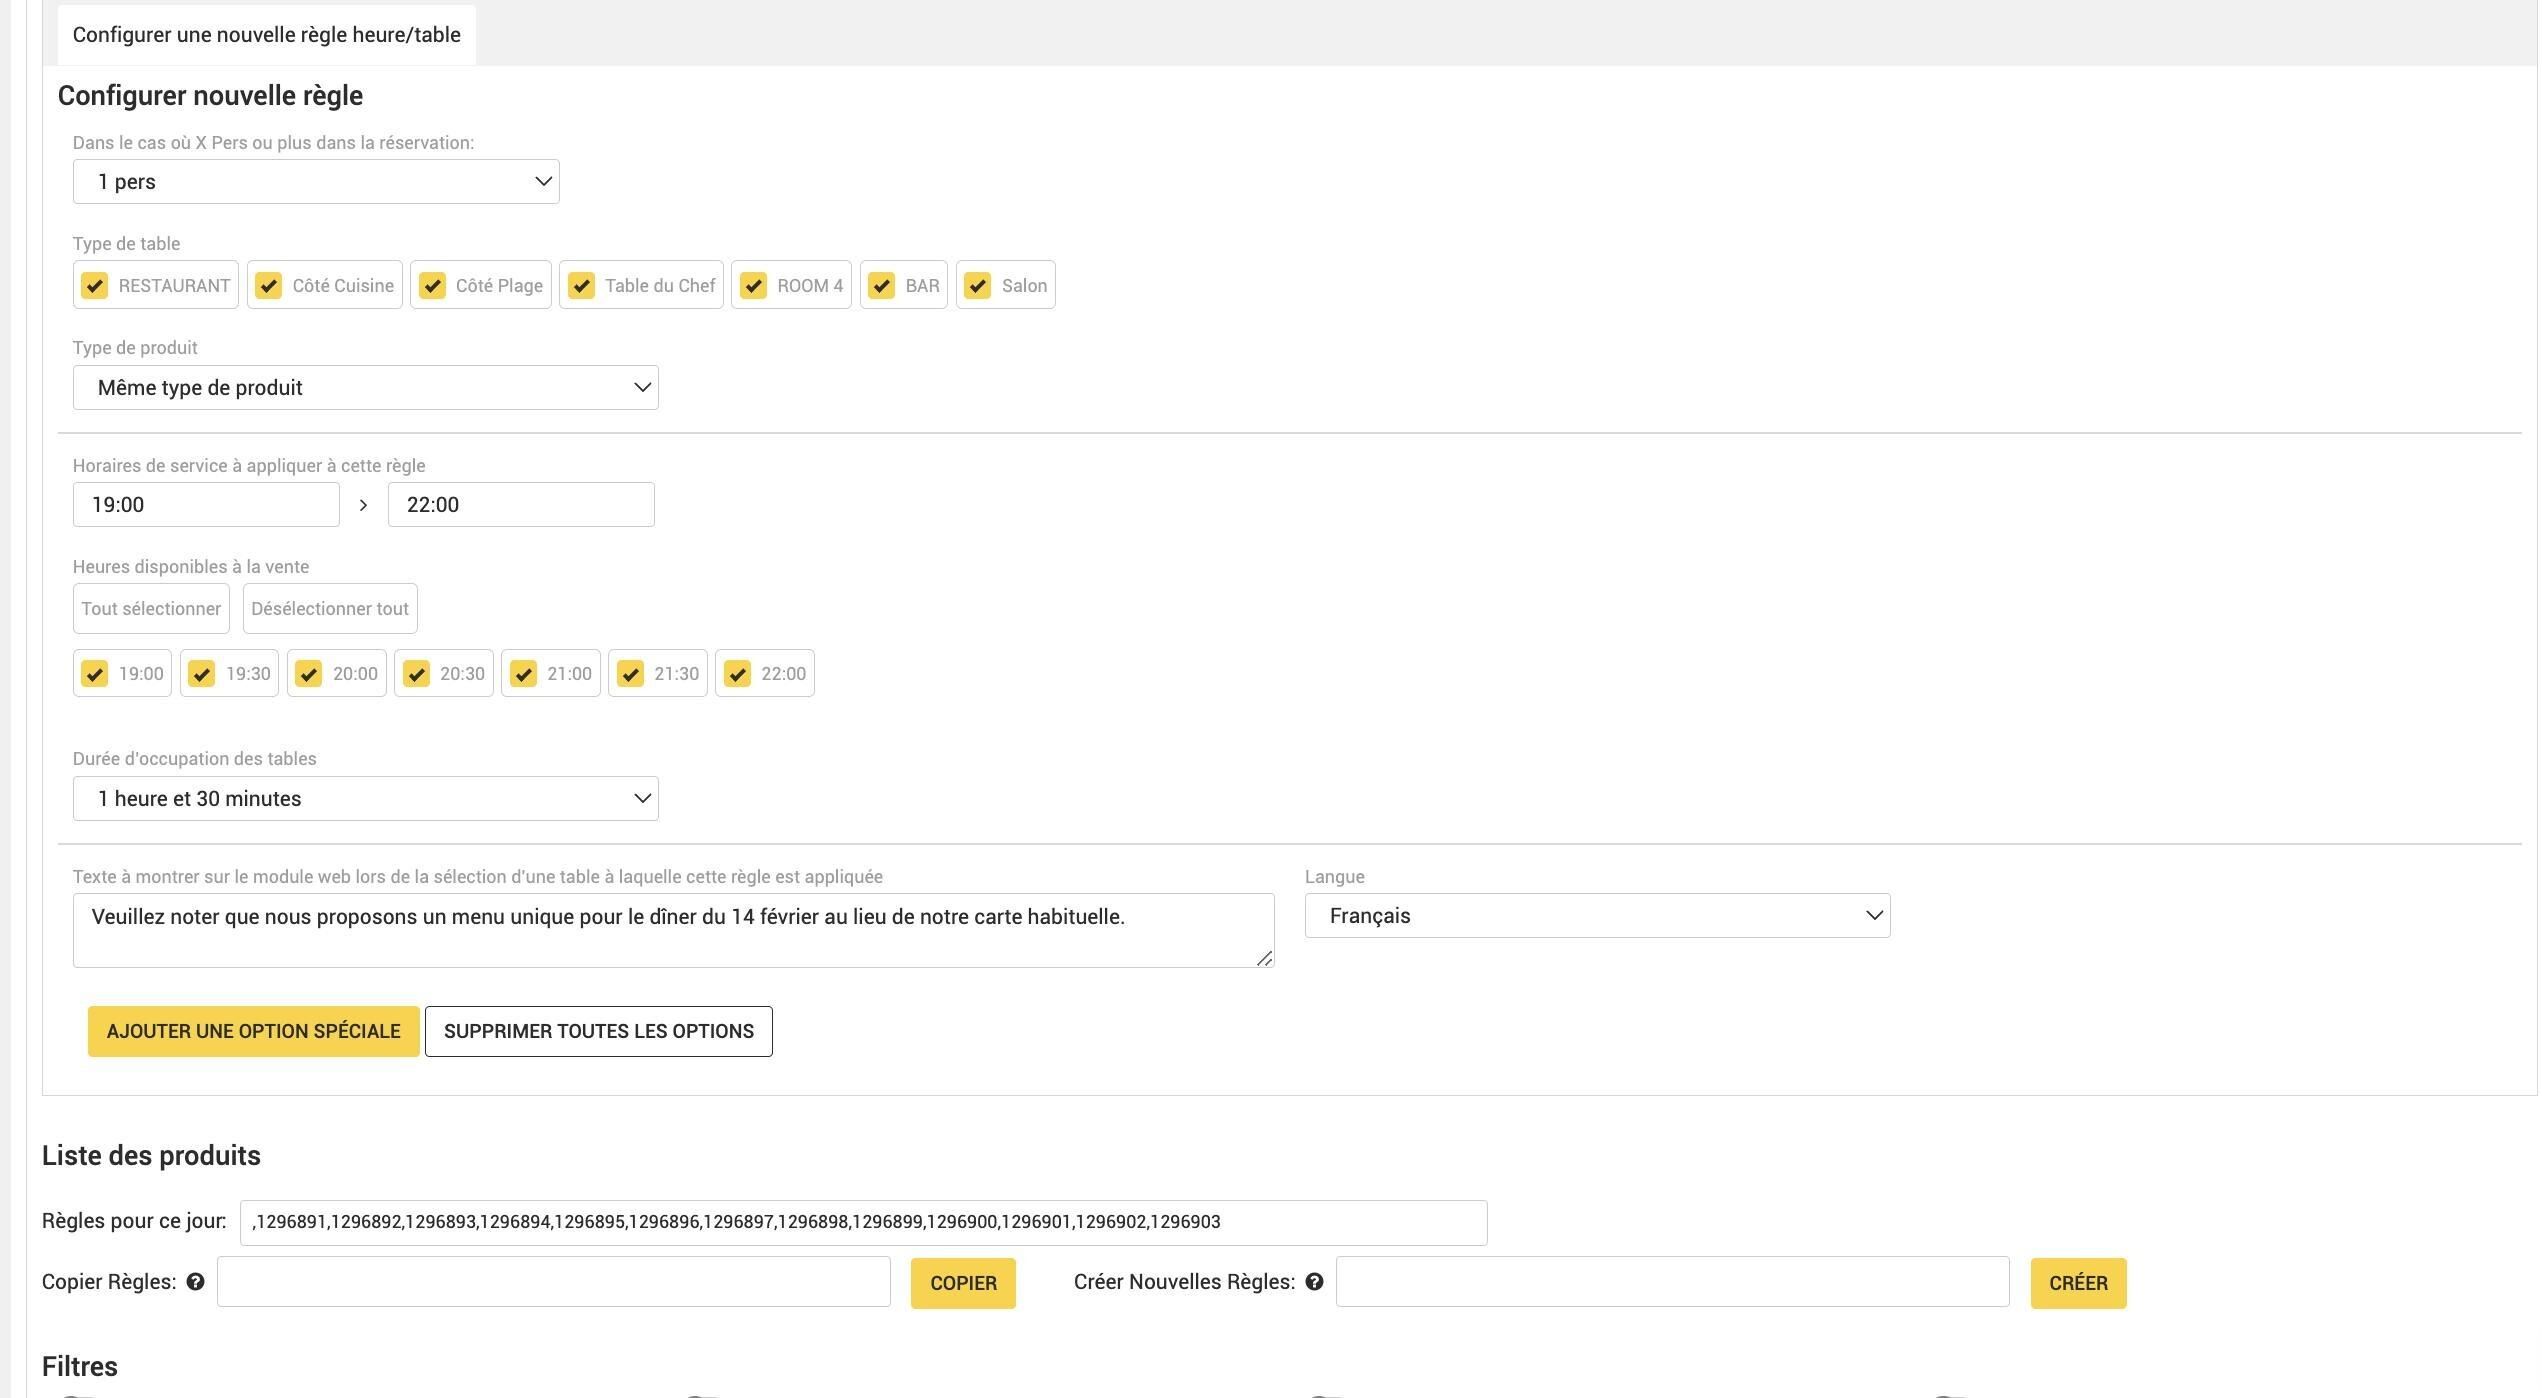Uncheck the 20:30 available hour
Screen dimensions: 2542x1398
(416, 674)
